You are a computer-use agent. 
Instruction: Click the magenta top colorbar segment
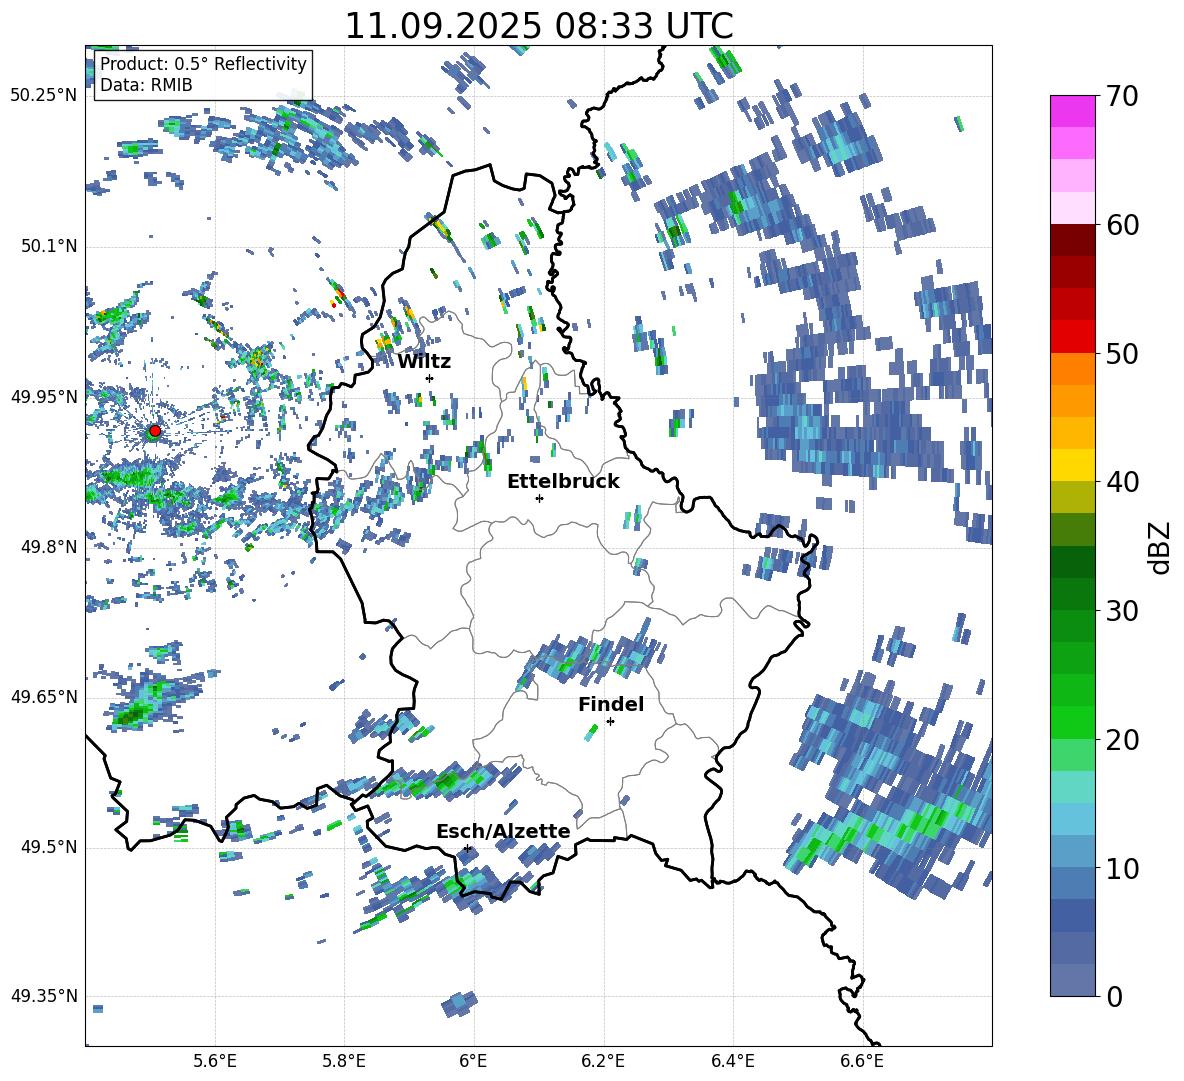tap(1072, 111)
